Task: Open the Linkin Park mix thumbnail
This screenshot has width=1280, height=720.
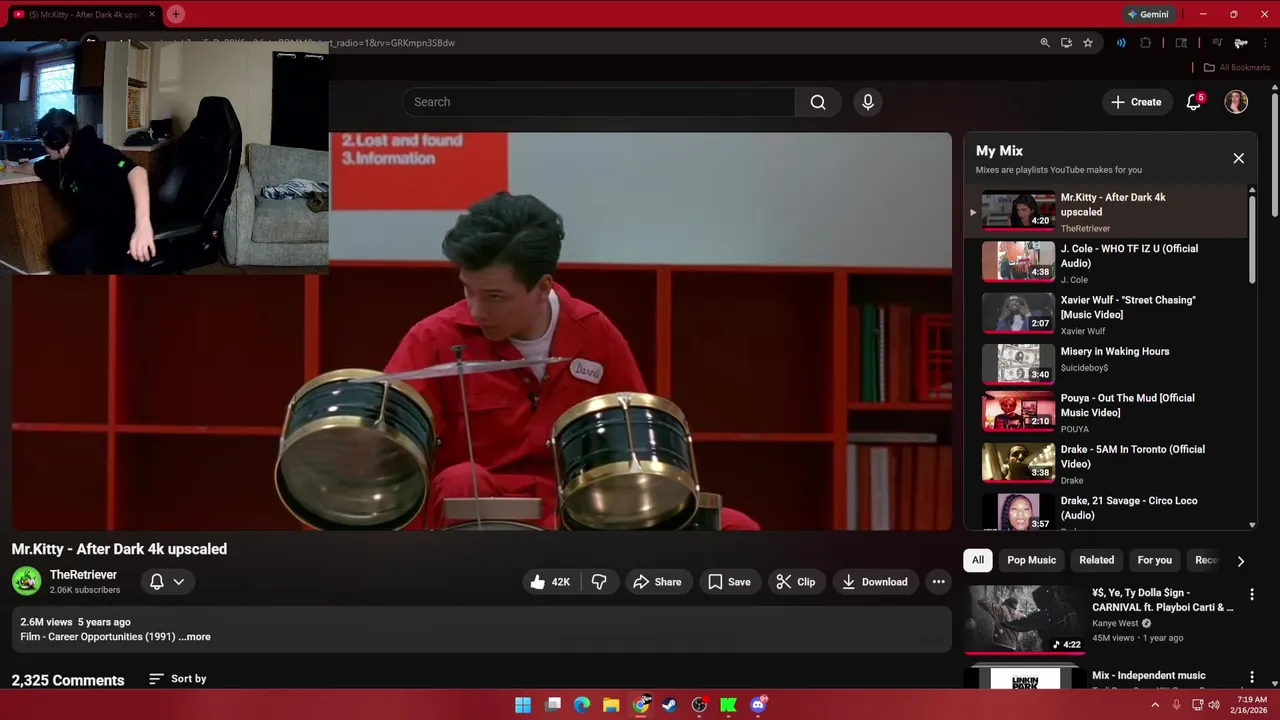Action: pyautogui.click(x=1023, y=678)
